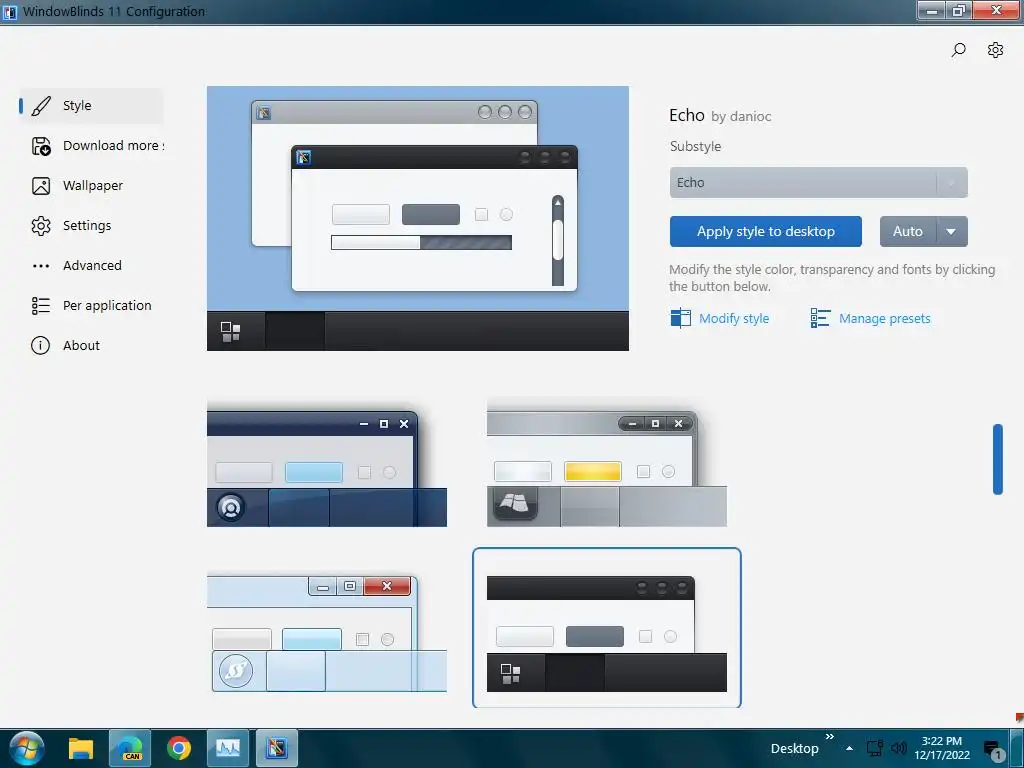The width and height of the screenshot is (1024, 768).
Task: Open the About section
Action: 91,345
